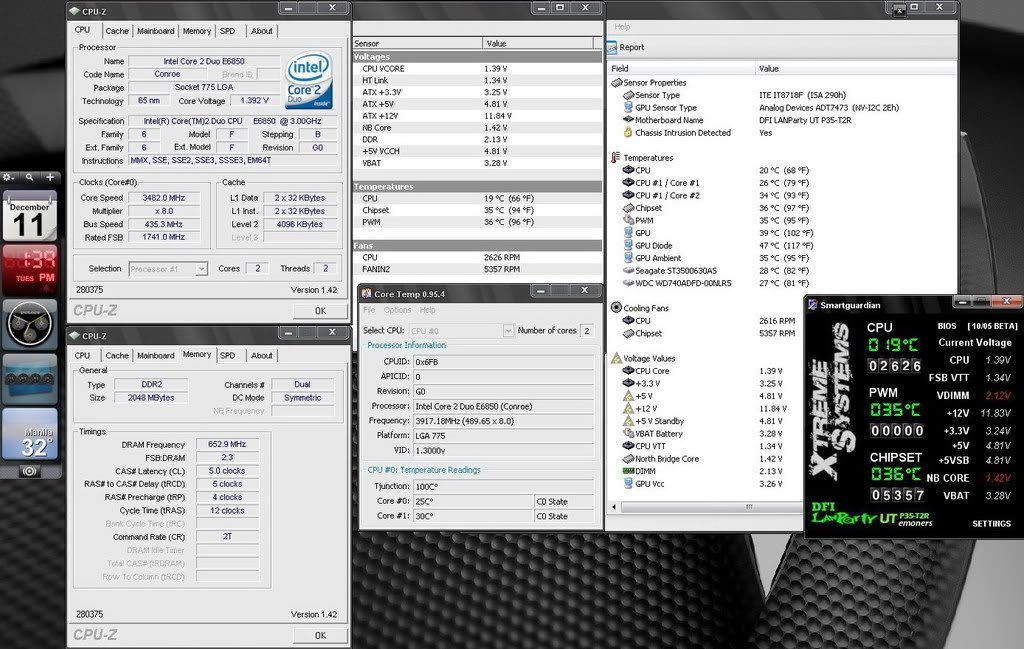Click the icon beside GPU Vcc
This screenshot has width=1024, height=649.
tap(628, 484)
